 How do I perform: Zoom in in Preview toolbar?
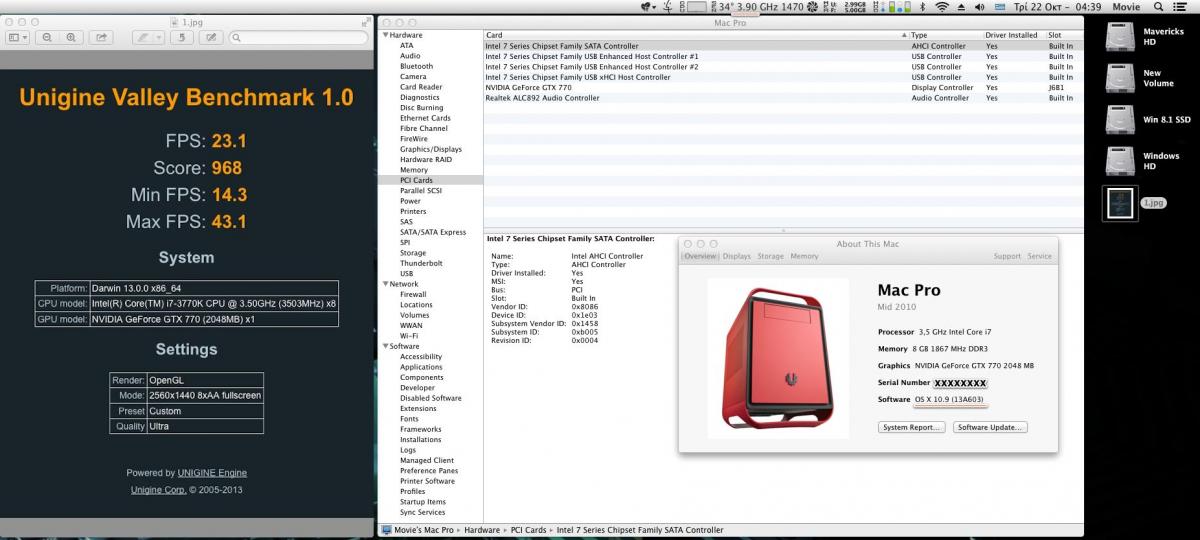[x=71, y=37]
